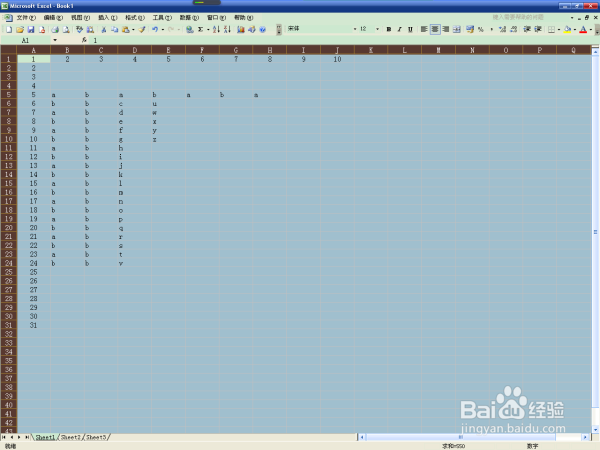
Task: Cut selection with the scissors icon
Action: 103,29
